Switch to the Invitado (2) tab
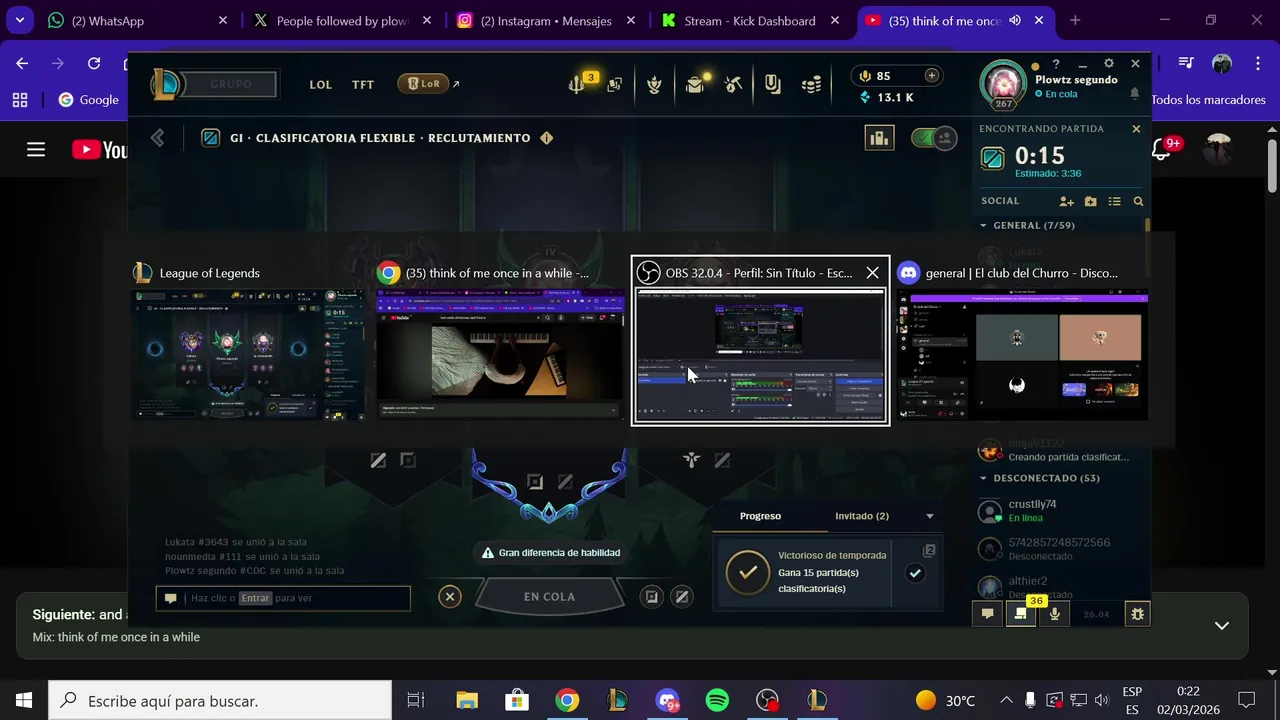 tap(862, 516)
